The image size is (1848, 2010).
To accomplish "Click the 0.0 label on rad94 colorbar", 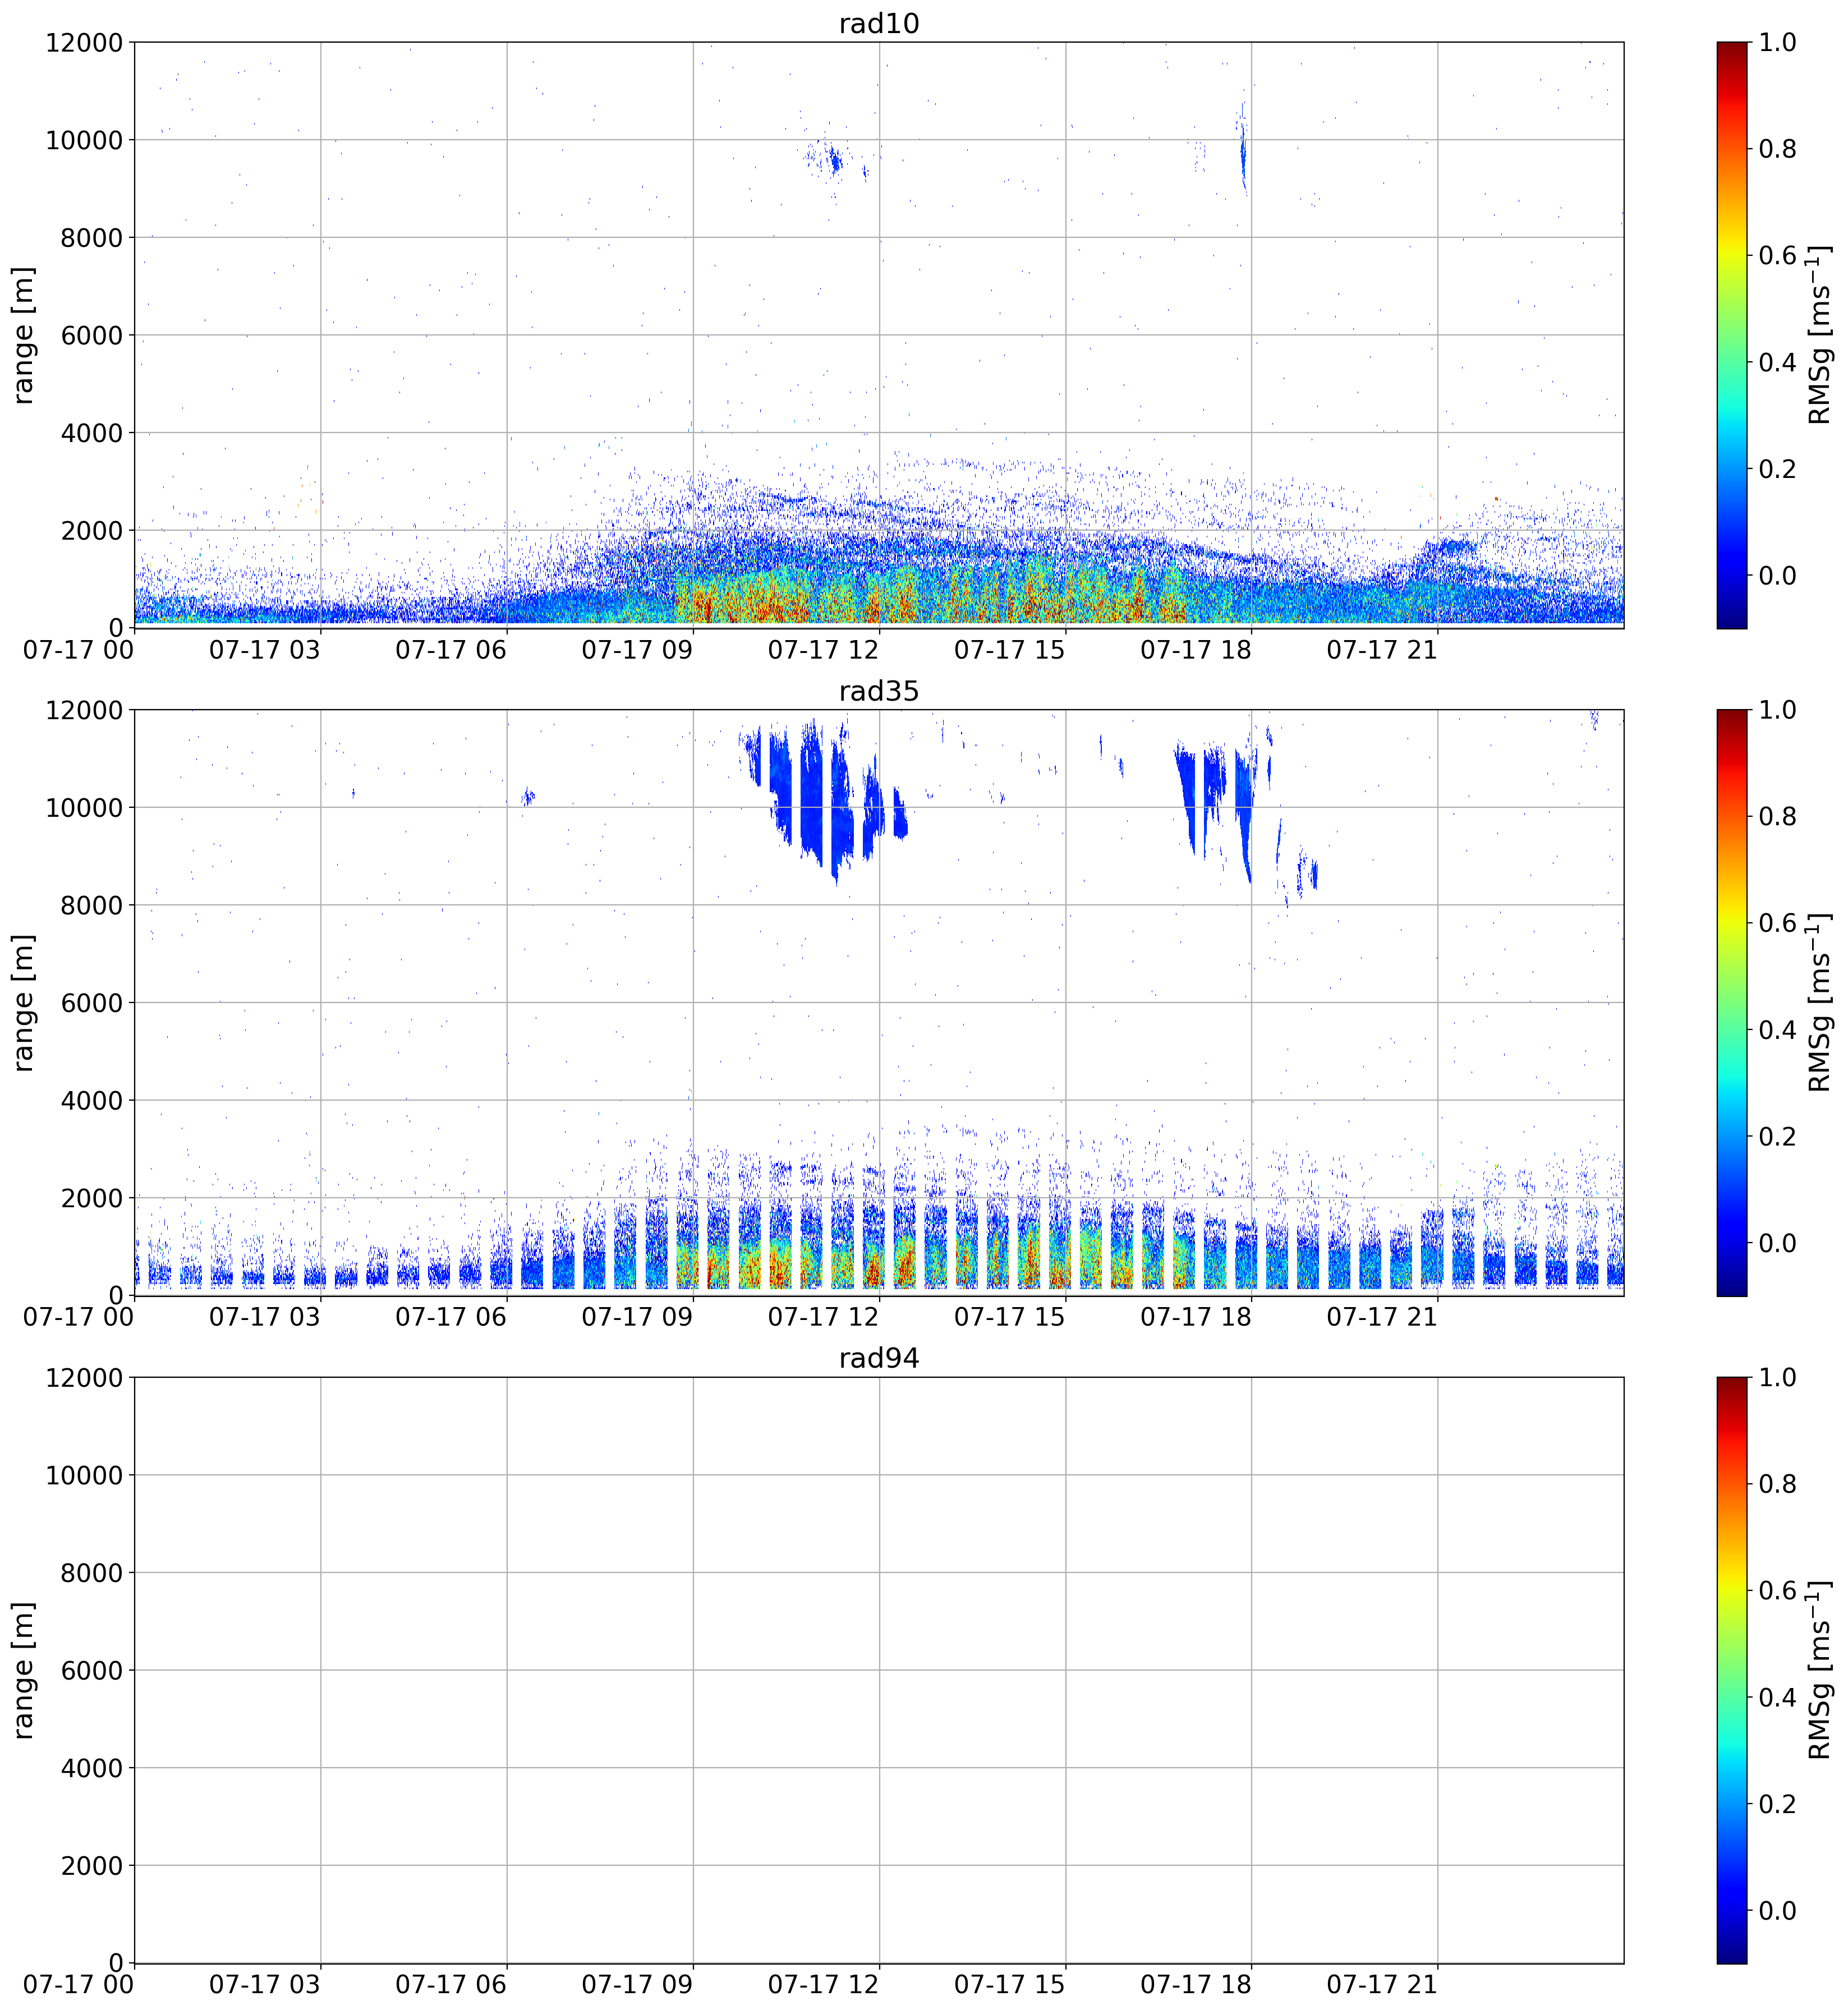I will pyautogui.click(x=1778, y=1910).
